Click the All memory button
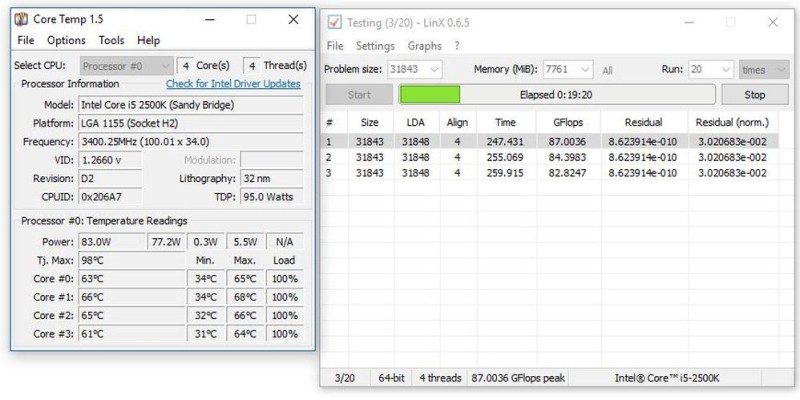This screenshot has width=800, height=400. tap(607, 71)
